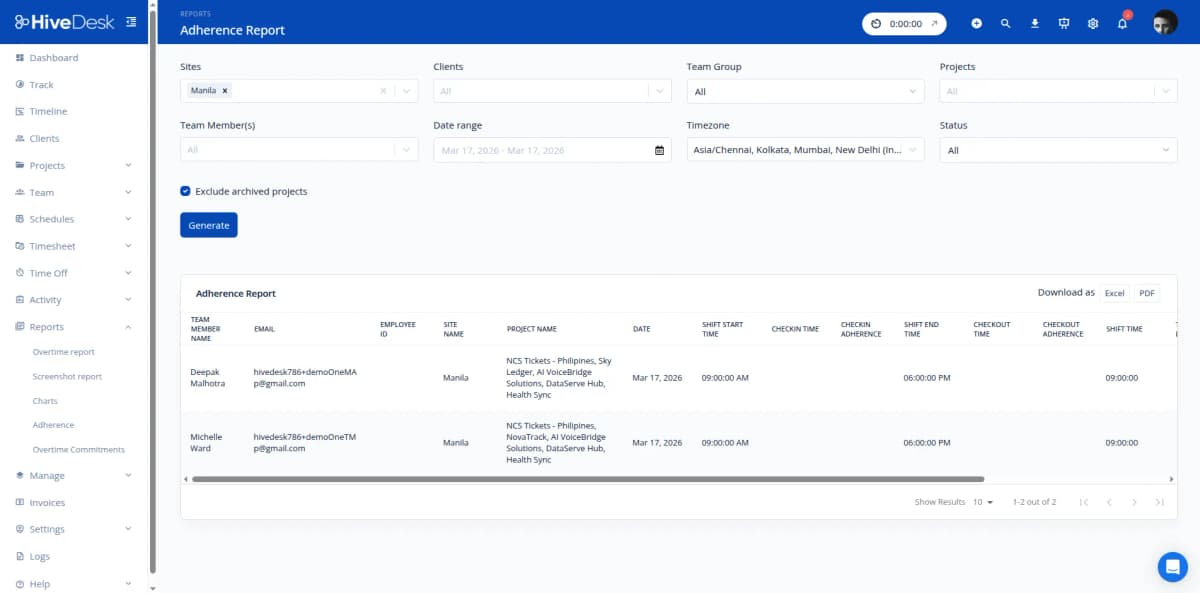This screenshot has height=593, width=1200.
Task: Open the Charts report from the sidebar
Action: point(45,400)
